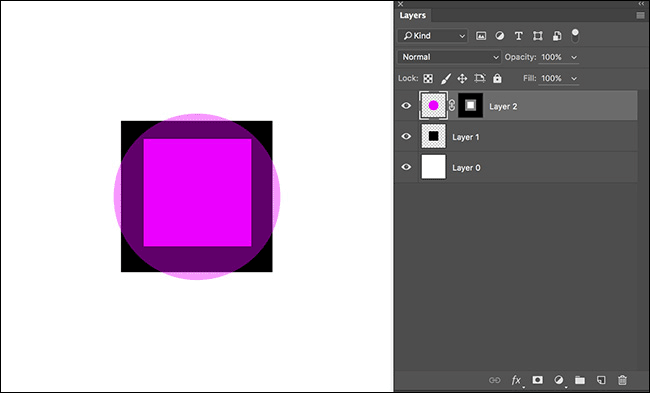Delete layer trash icon

click(622, 380)
